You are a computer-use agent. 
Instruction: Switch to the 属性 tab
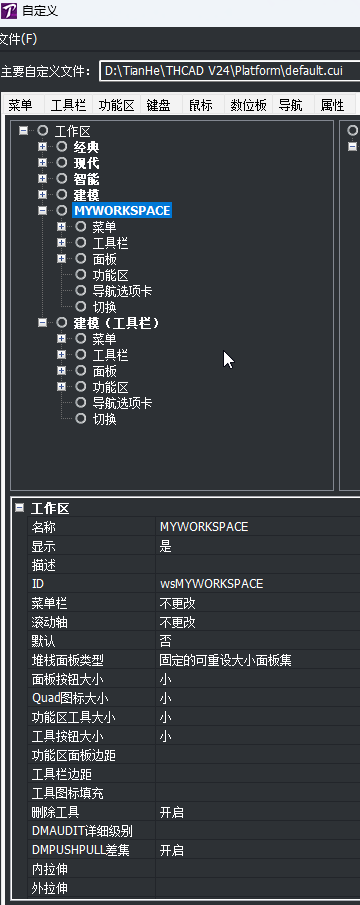coord(332,105)
